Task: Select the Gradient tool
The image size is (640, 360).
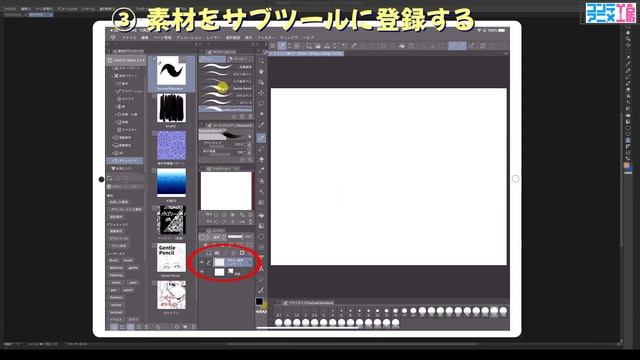Action: [x=261, y=226]
